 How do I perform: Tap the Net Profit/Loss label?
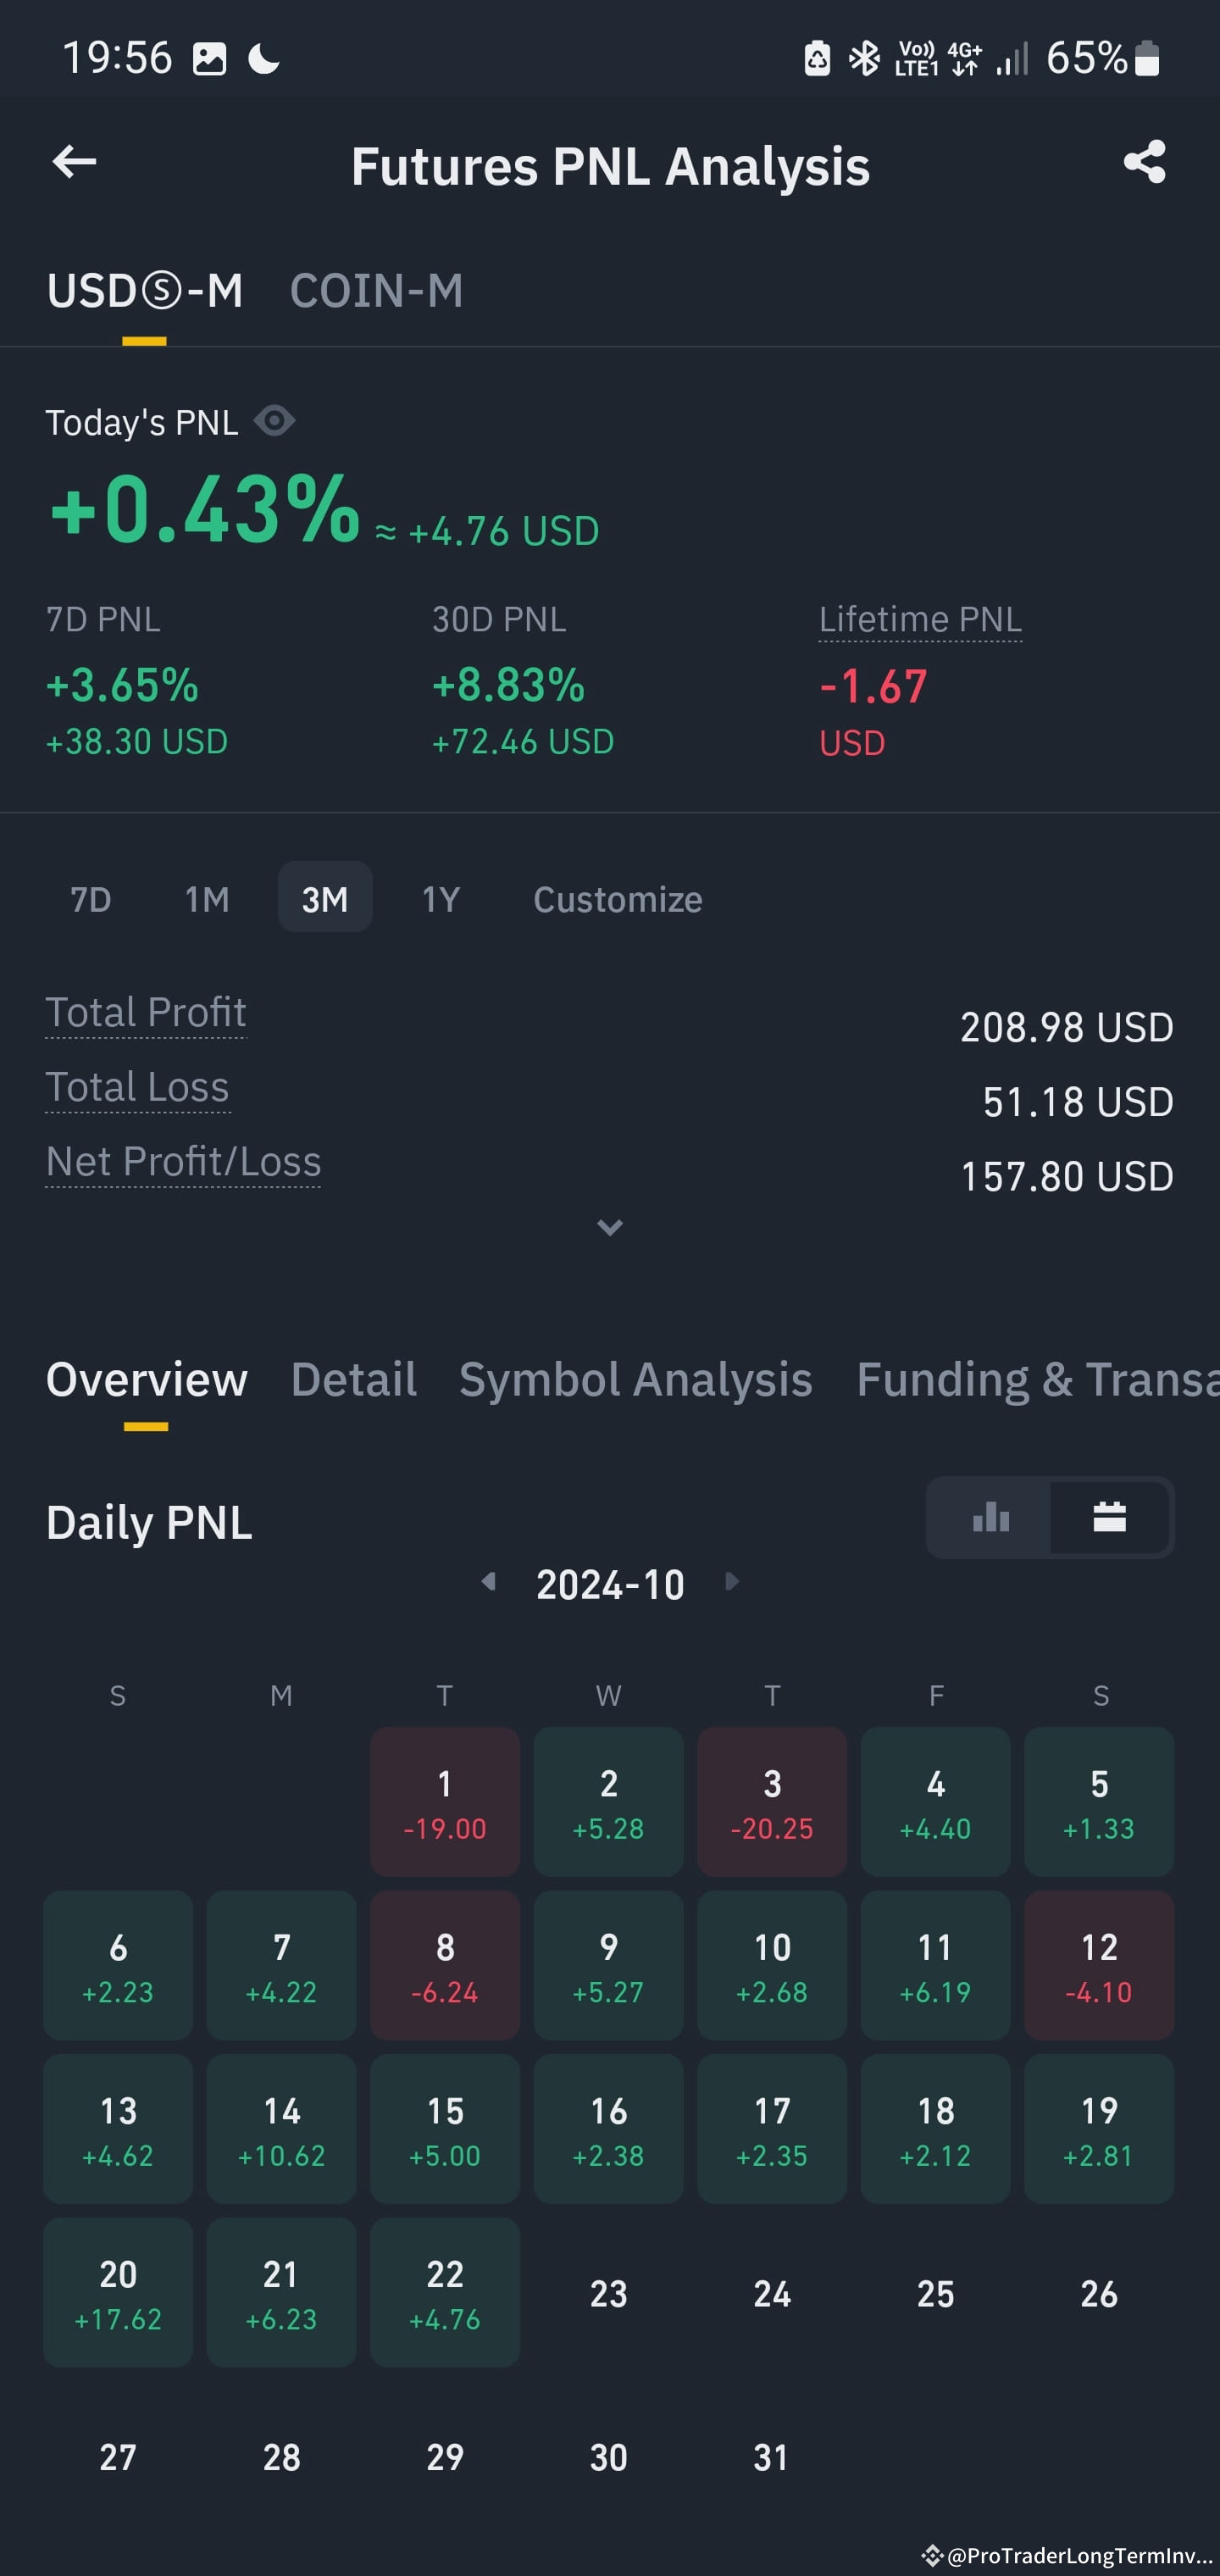click(x=183, y=1162)
